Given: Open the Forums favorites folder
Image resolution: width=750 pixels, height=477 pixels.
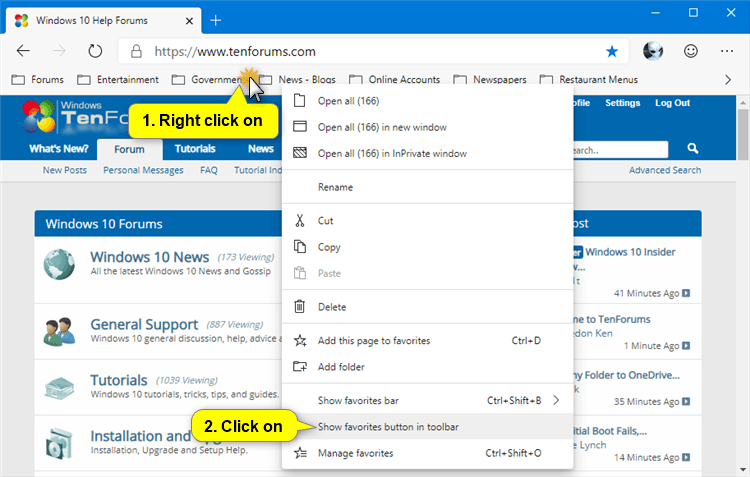Looking at the screenshot, I should (x=38, y=79).
